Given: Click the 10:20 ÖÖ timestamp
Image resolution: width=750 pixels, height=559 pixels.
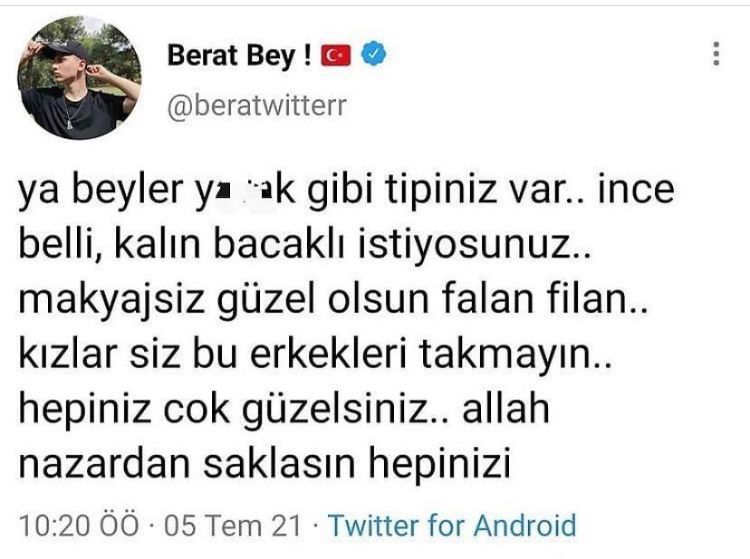Looking at the screenshot, I should pyautogui.click(x=79, y=525).
